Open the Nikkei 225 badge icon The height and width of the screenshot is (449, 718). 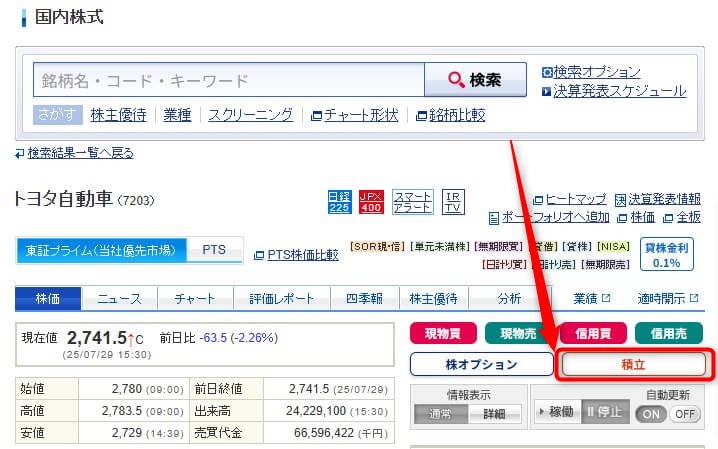coord(339,202)
